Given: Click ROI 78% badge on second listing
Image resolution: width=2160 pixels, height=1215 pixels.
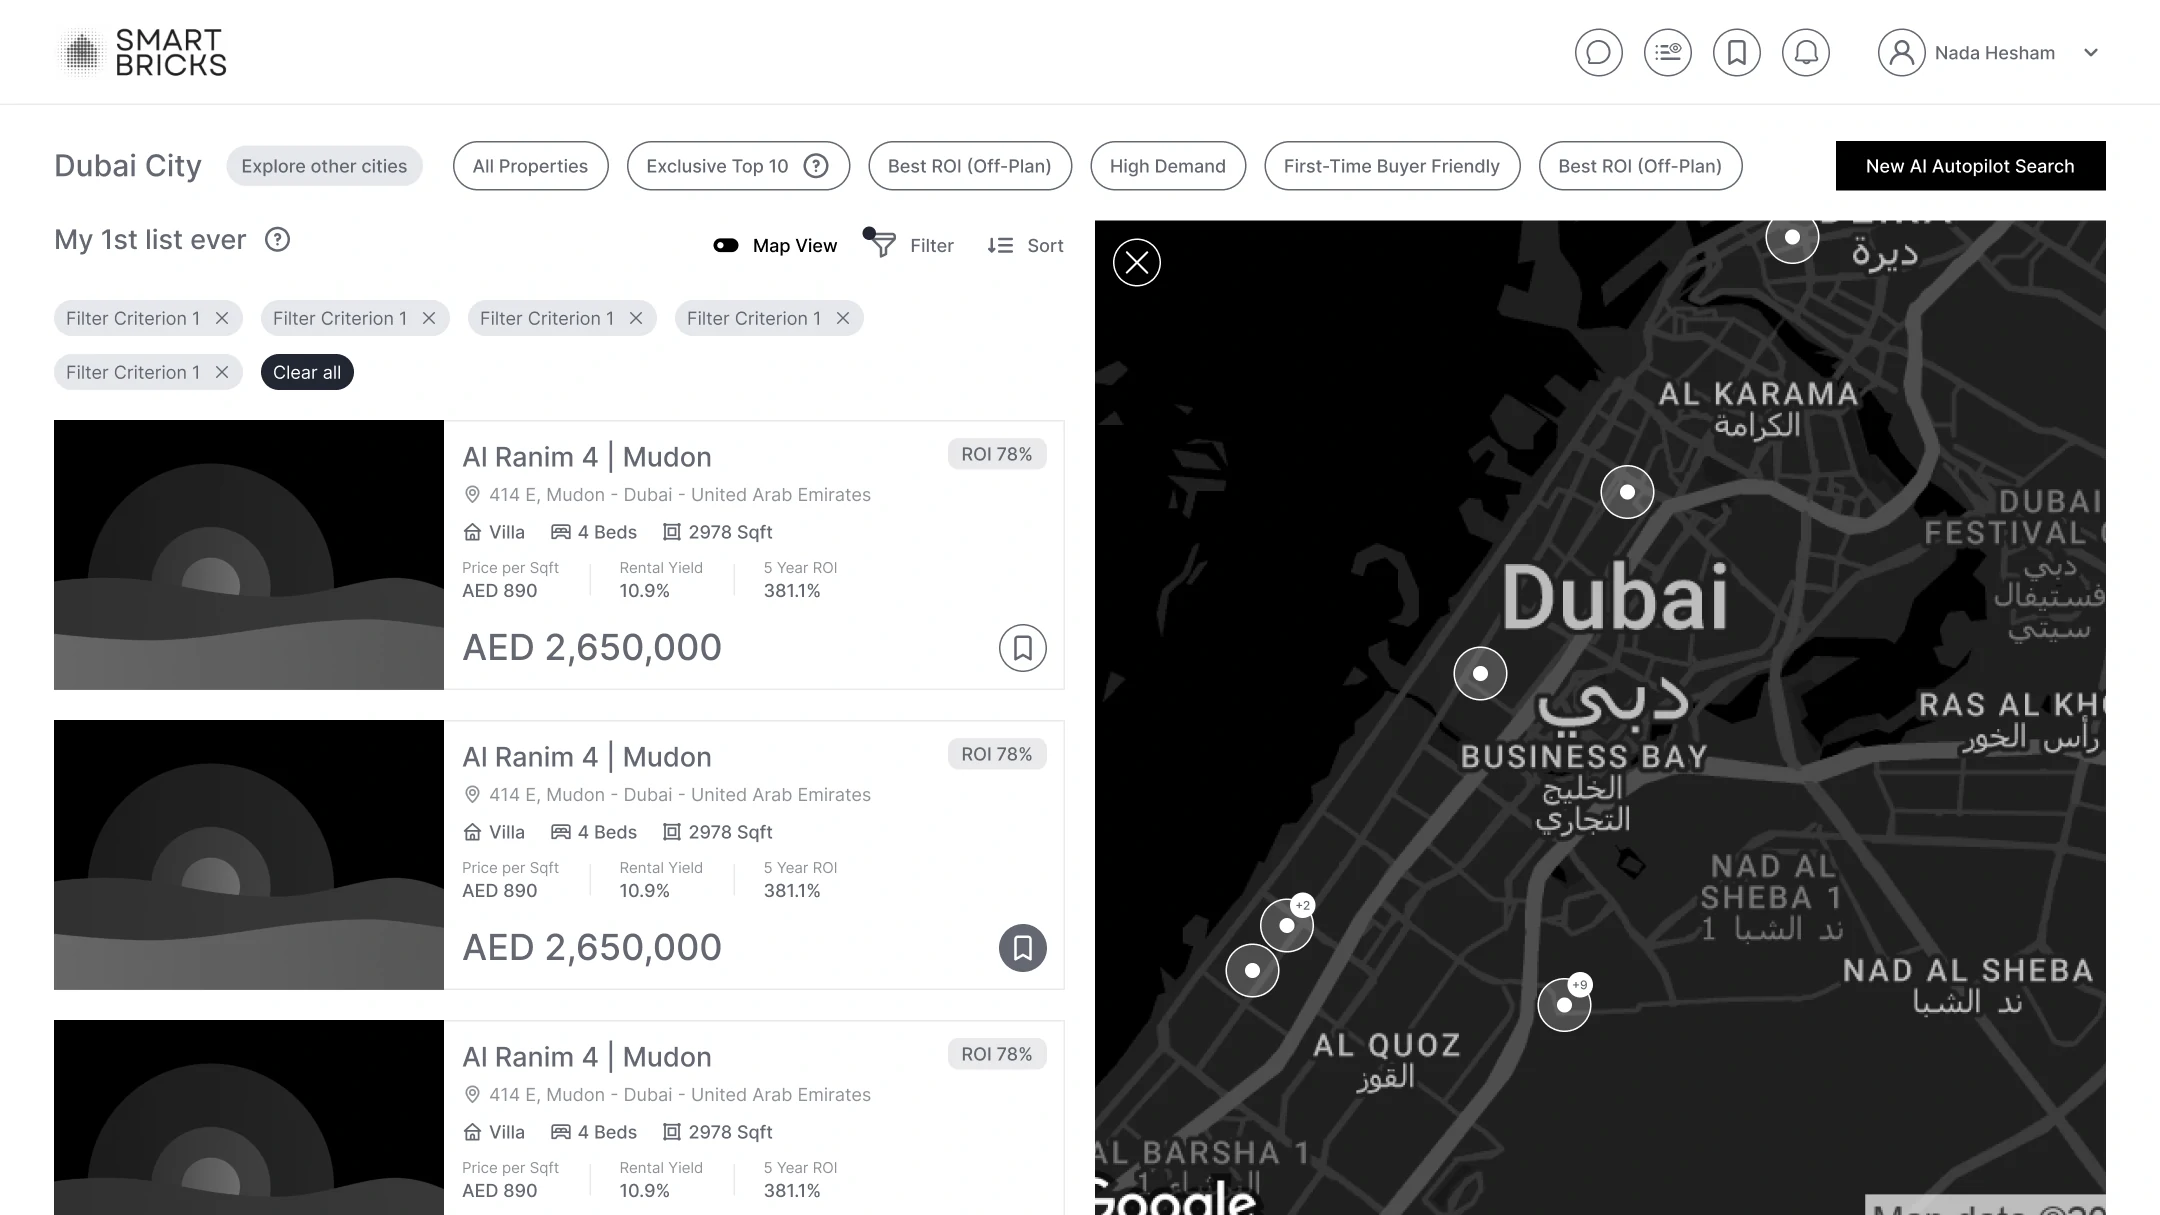Looking at the screenshot, I should click(997, 754).
